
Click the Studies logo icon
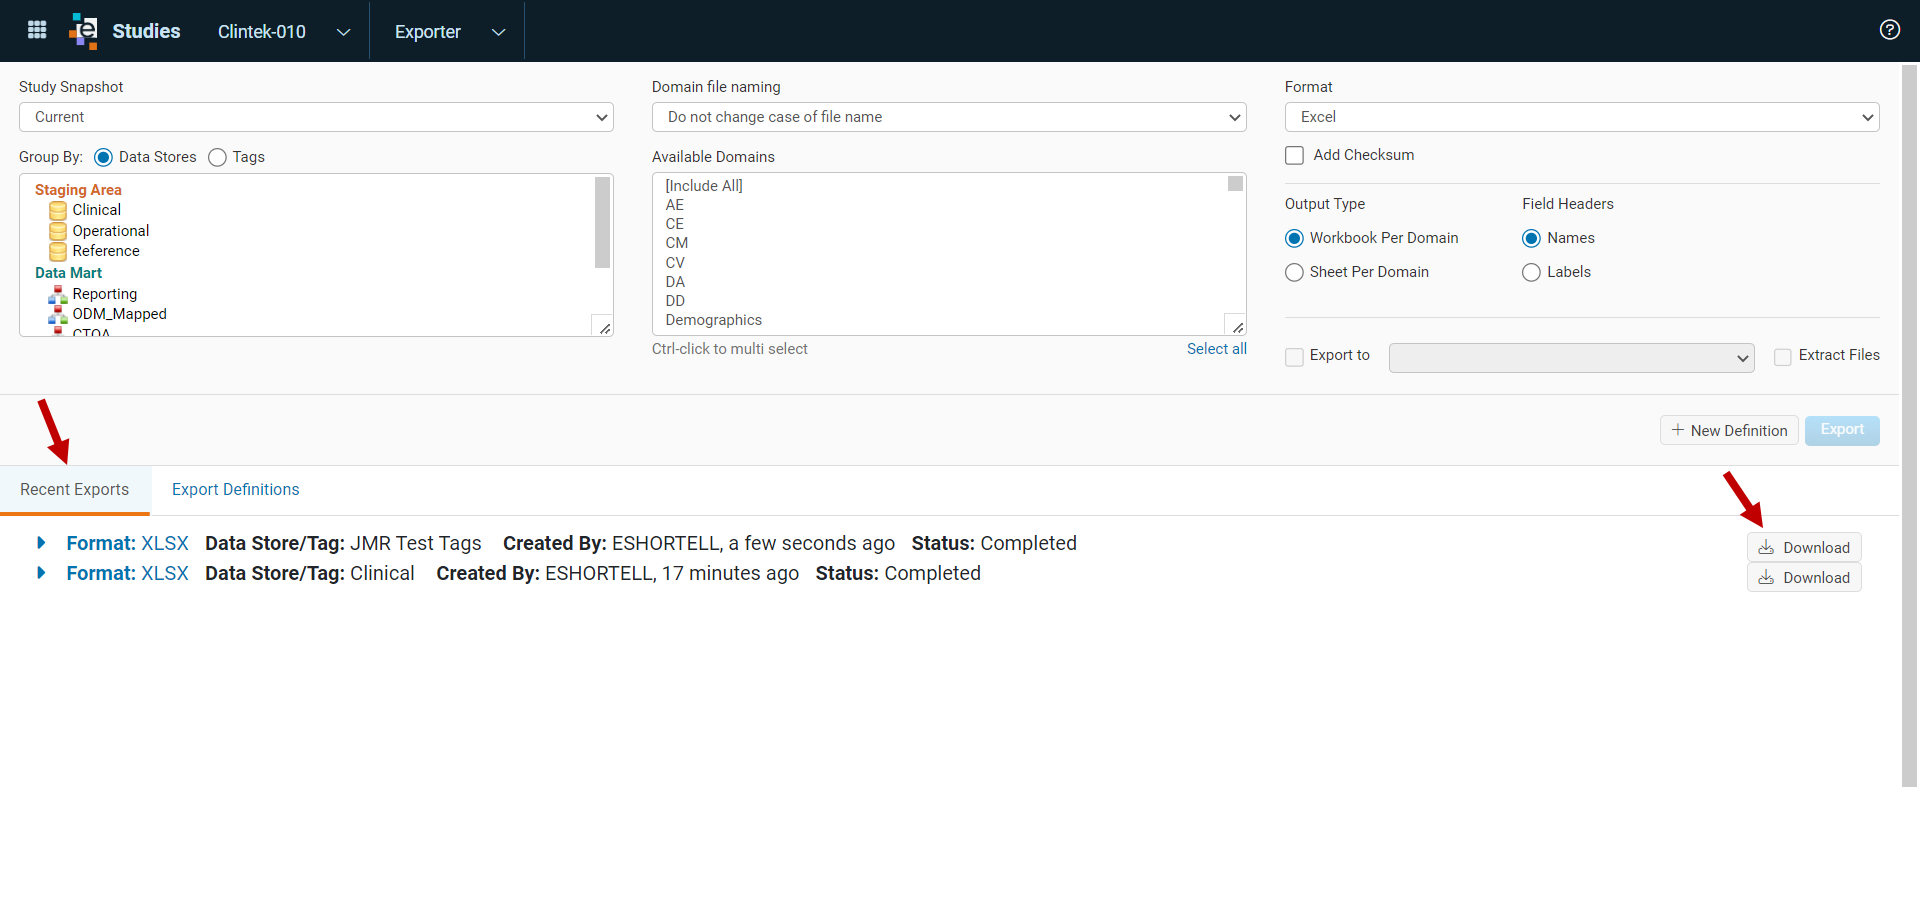pyautogui.click(x=84, y=31)
